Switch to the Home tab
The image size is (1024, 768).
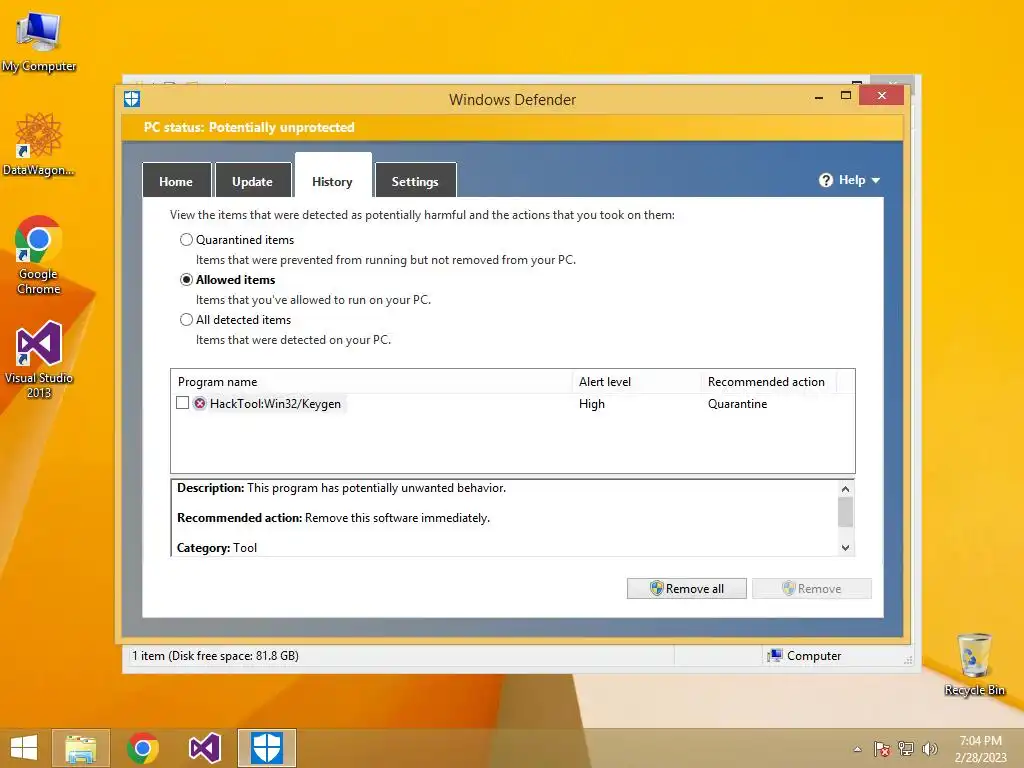coord(176,181)
